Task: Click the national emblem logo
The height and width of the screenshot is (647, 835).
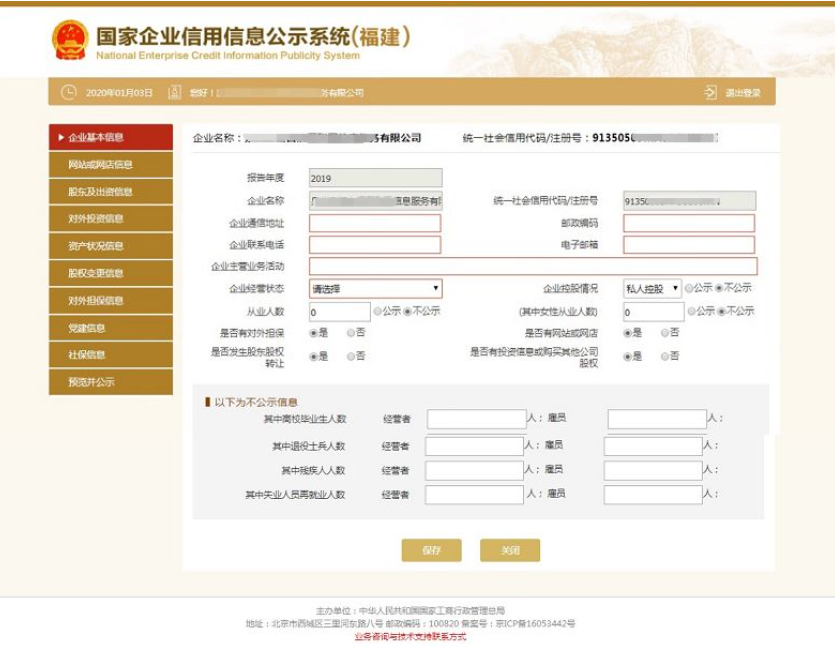Action: 70,40
